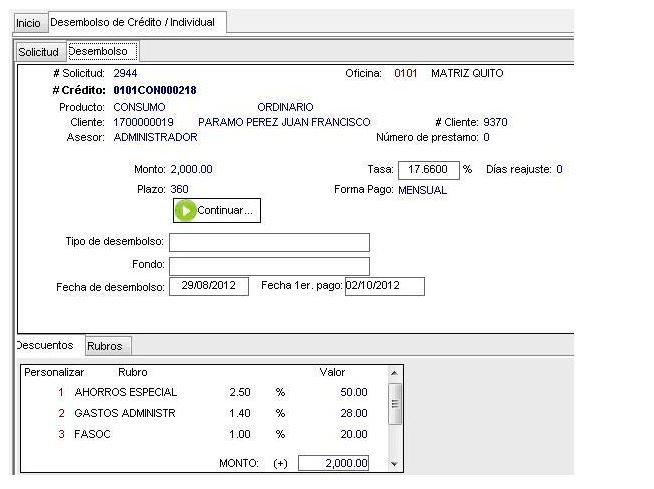This screenshot has height=489, width=654.
Task: Click the 1.00 percent rate cell
Action: (240, 434)
